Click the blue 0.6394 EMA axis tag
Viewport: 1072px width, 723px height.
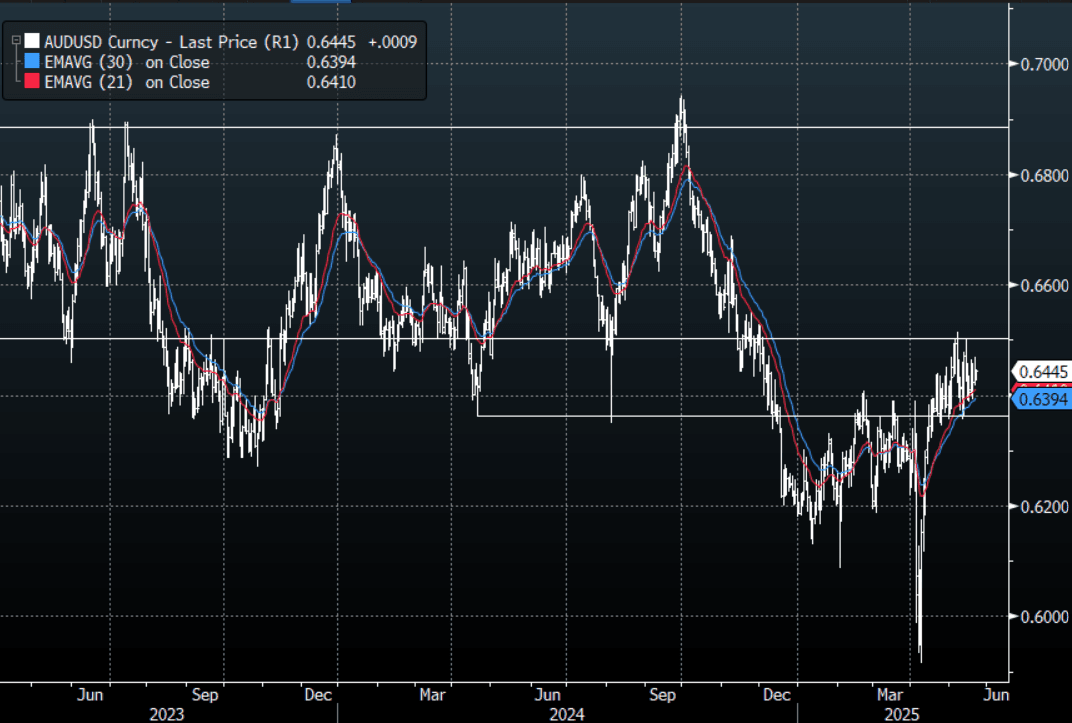(x=1043, y=400)
